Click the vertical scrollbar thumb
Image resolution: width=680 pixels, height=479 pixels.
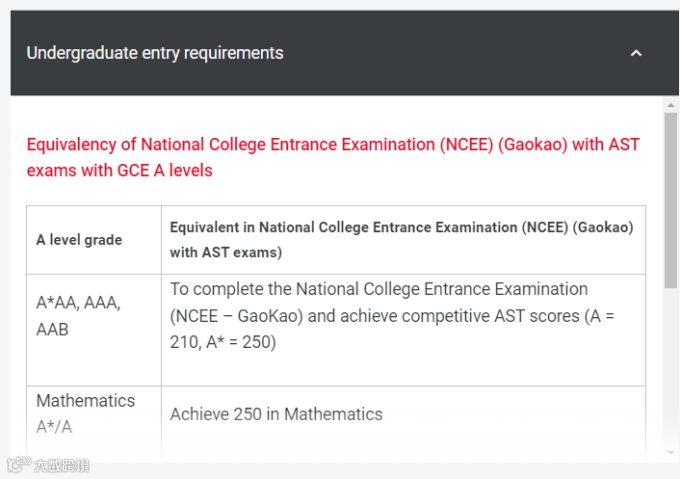click(x=671, y=200)
